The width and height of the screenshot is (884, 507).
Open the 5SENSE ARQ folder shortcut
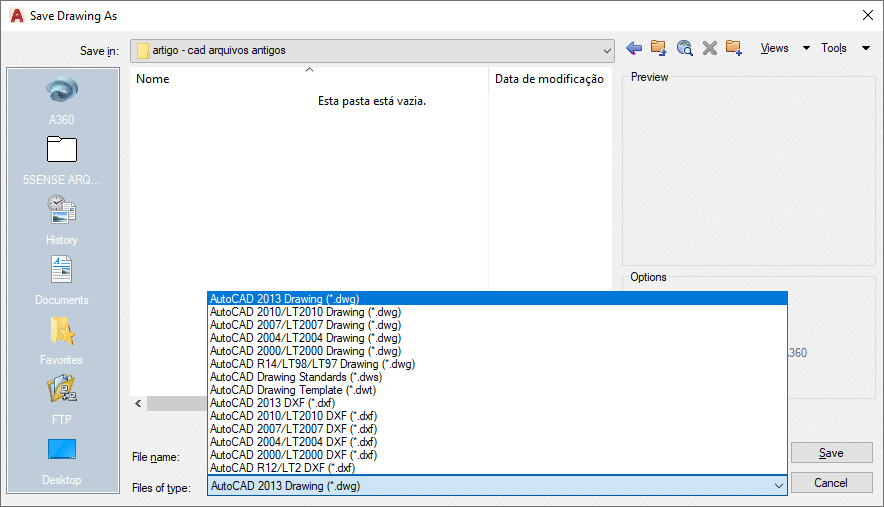61,161
